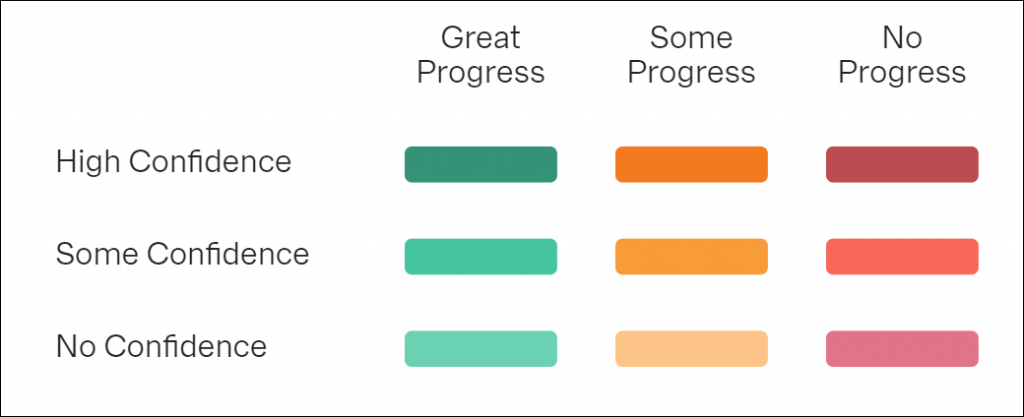Select the Some Progress column header
The width and height of the screenshot is (1024, 417).
tap(692, 55)
